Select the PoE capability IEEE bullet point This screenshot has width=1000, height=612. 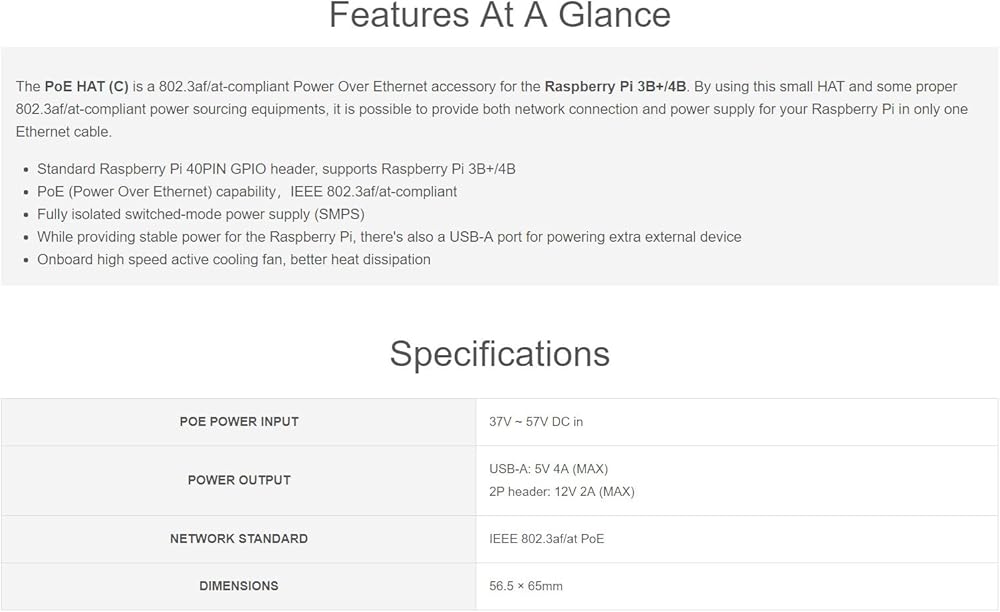247,191
